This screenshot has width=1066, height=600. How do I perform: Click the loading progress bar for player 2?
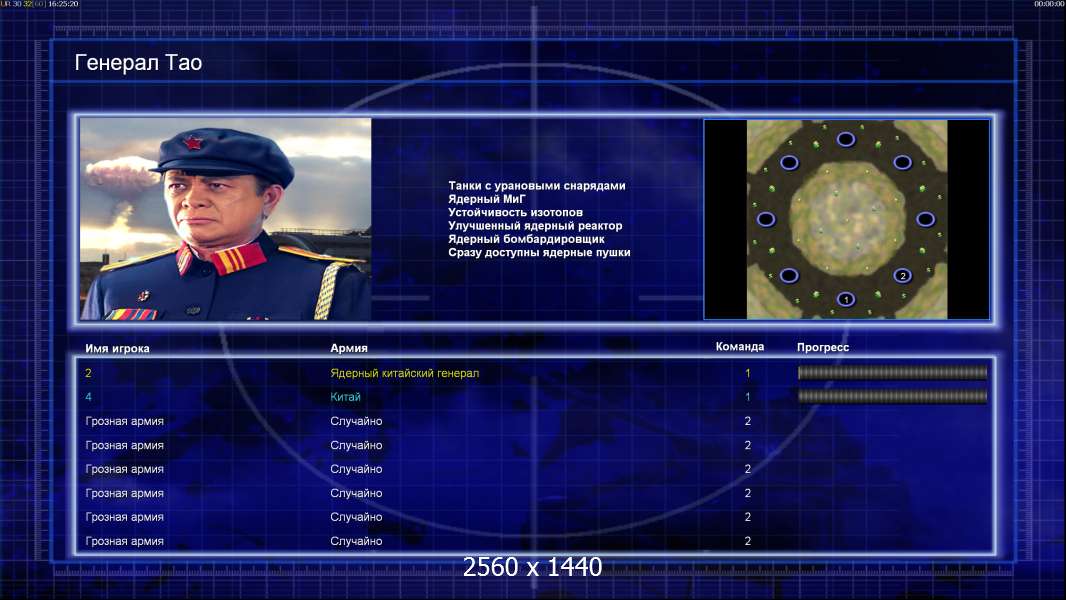892,373
